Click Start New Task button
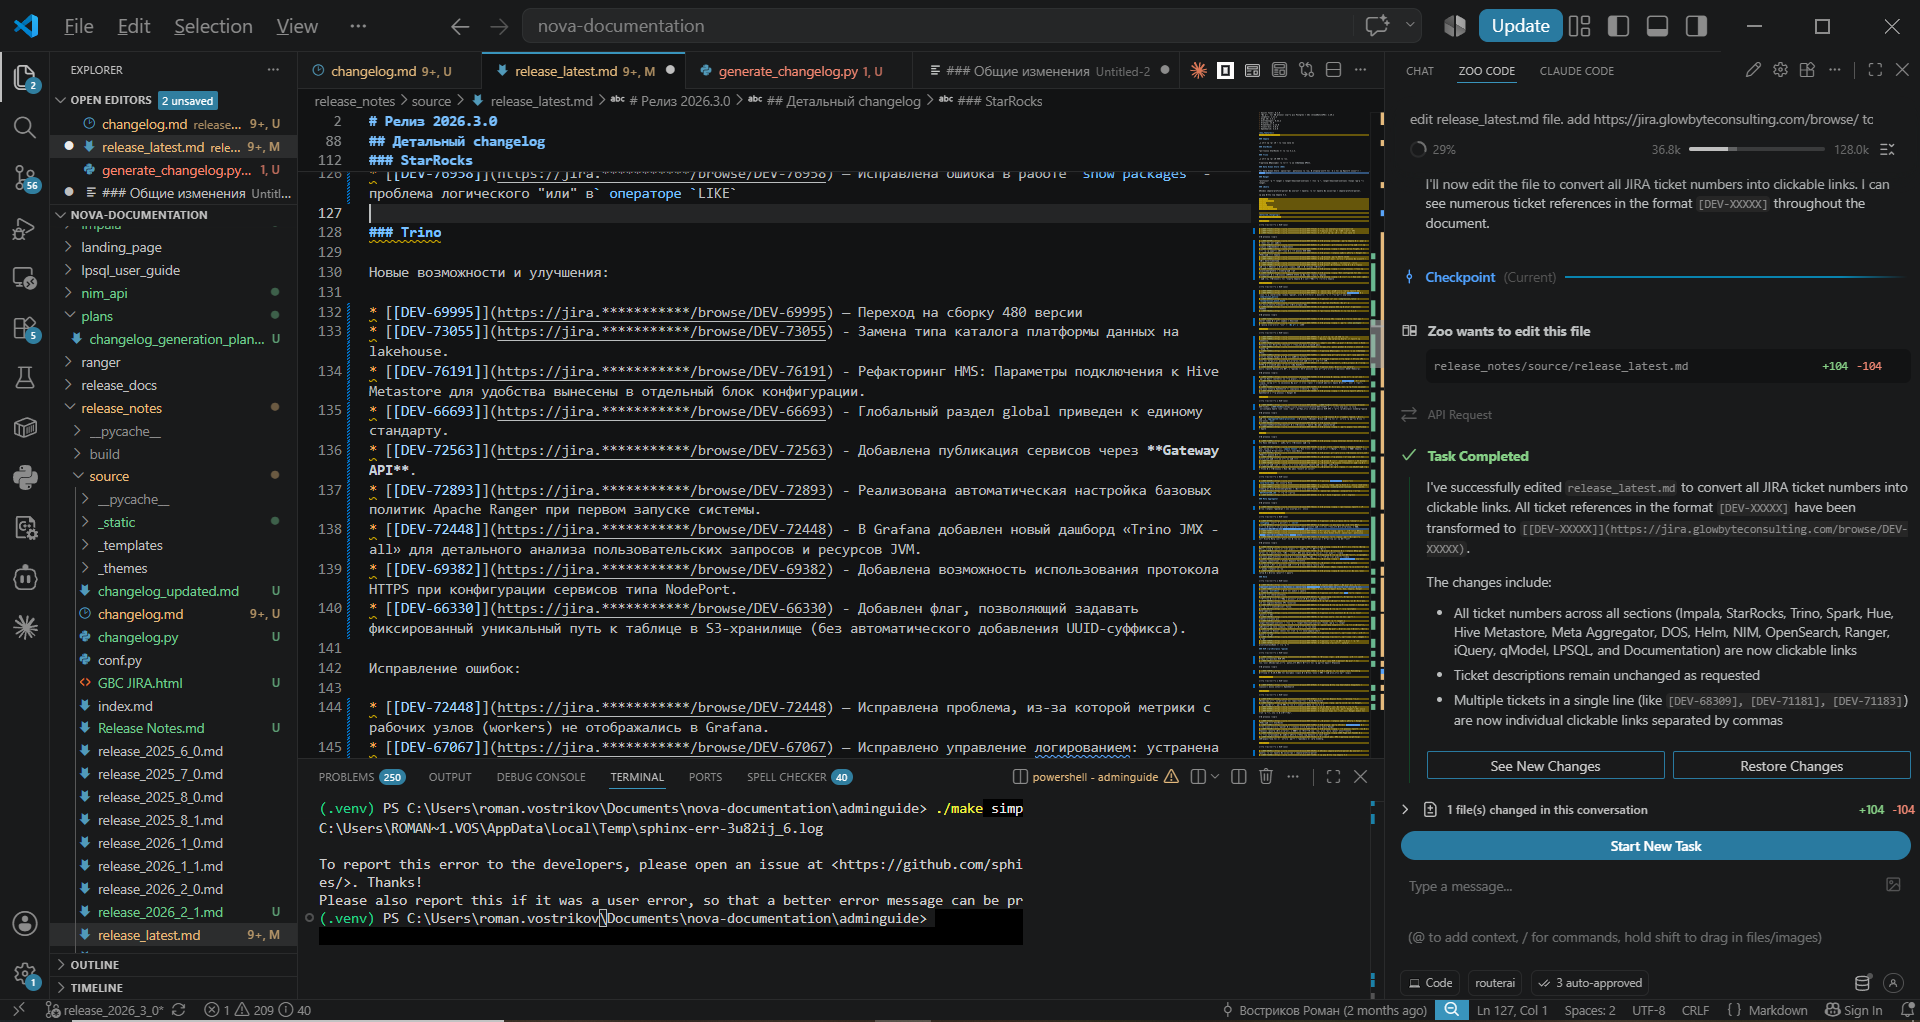This screenshot has width=1920, height=1022. click(1655, 846)
